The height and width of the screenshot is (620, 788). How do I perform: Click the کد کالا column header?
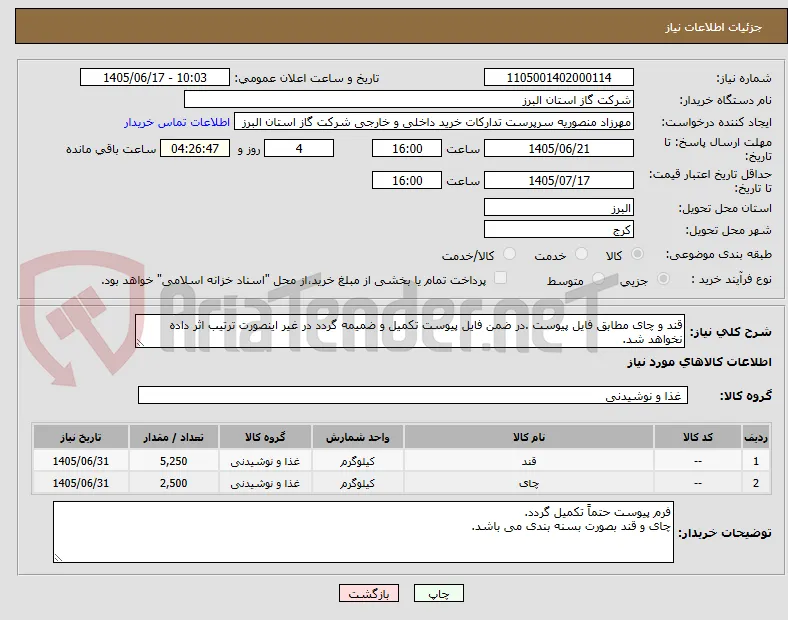pyautogui.click(x=698, y=437)
